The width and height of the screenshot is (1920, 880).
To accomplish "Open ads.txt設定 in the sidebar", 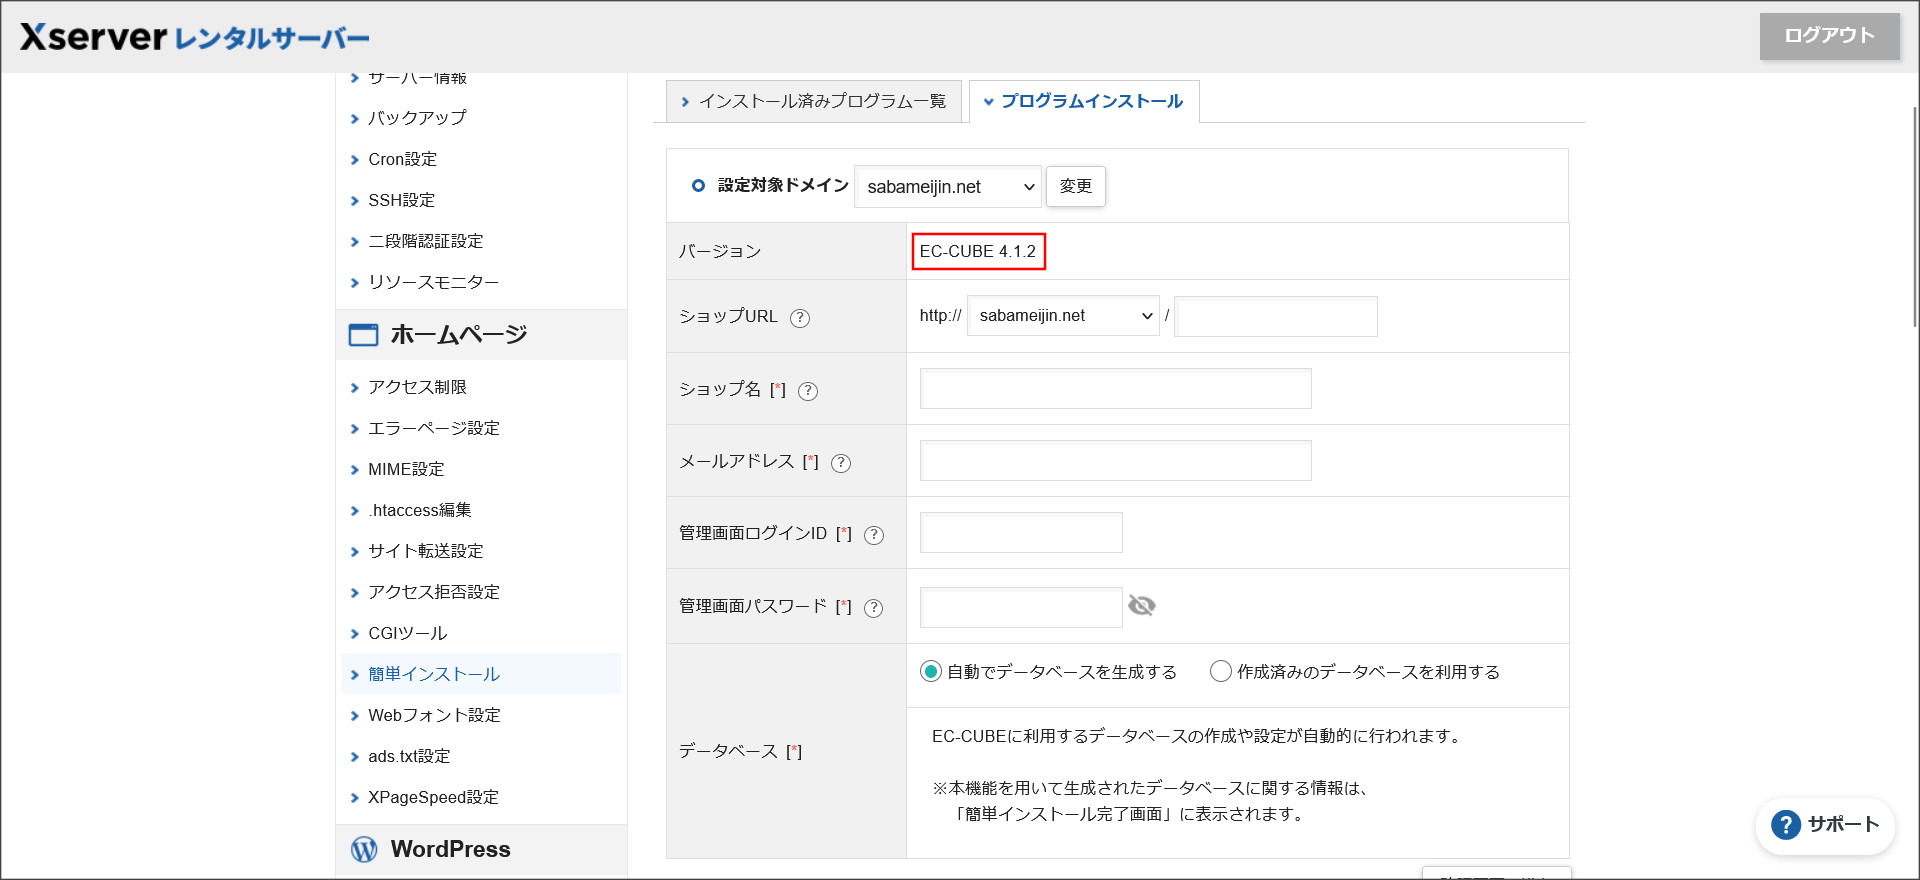I will point(409,756).
